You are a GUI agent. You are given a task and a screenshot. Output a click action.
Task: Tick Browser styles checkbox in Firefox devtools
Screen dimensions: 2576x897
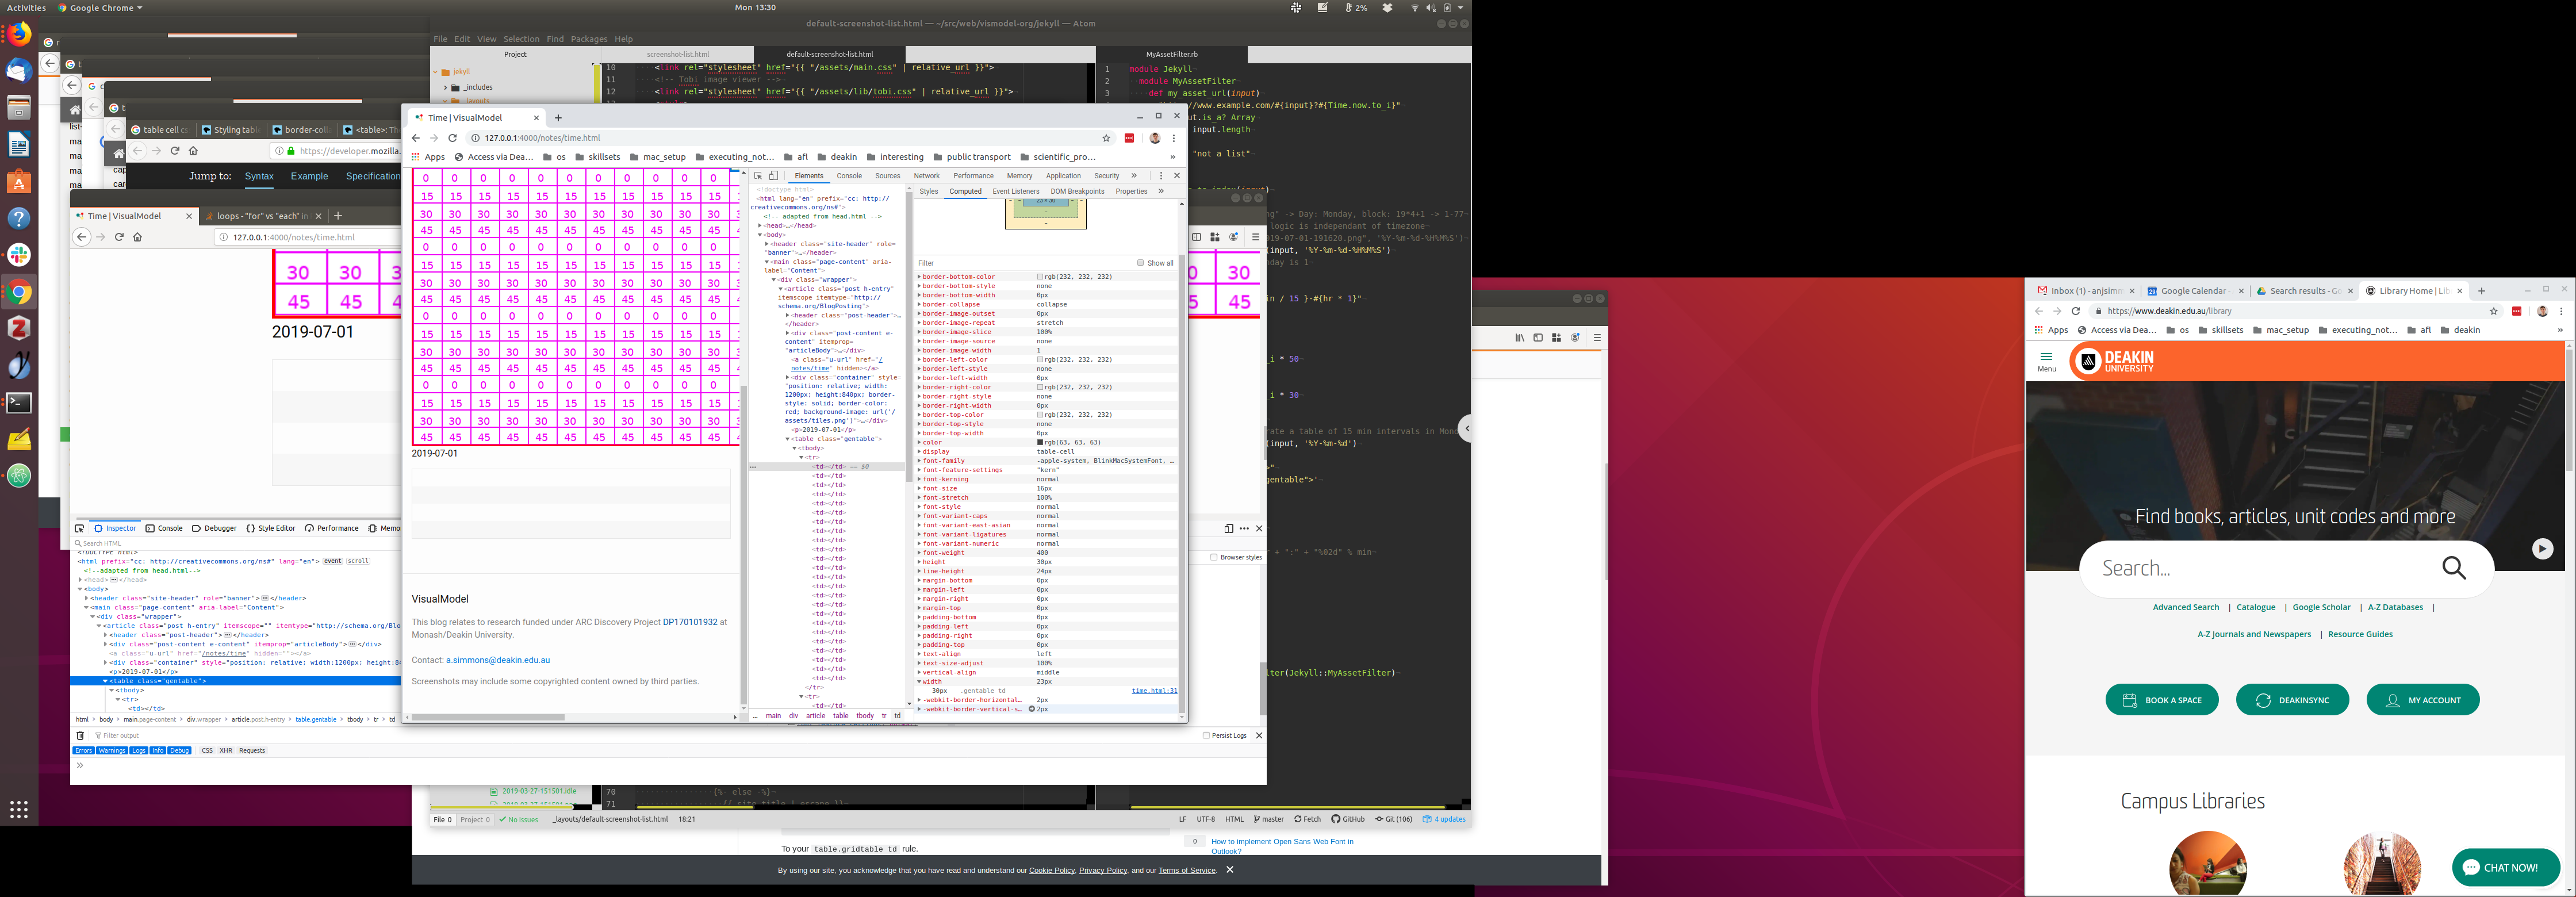point(1214,557)
